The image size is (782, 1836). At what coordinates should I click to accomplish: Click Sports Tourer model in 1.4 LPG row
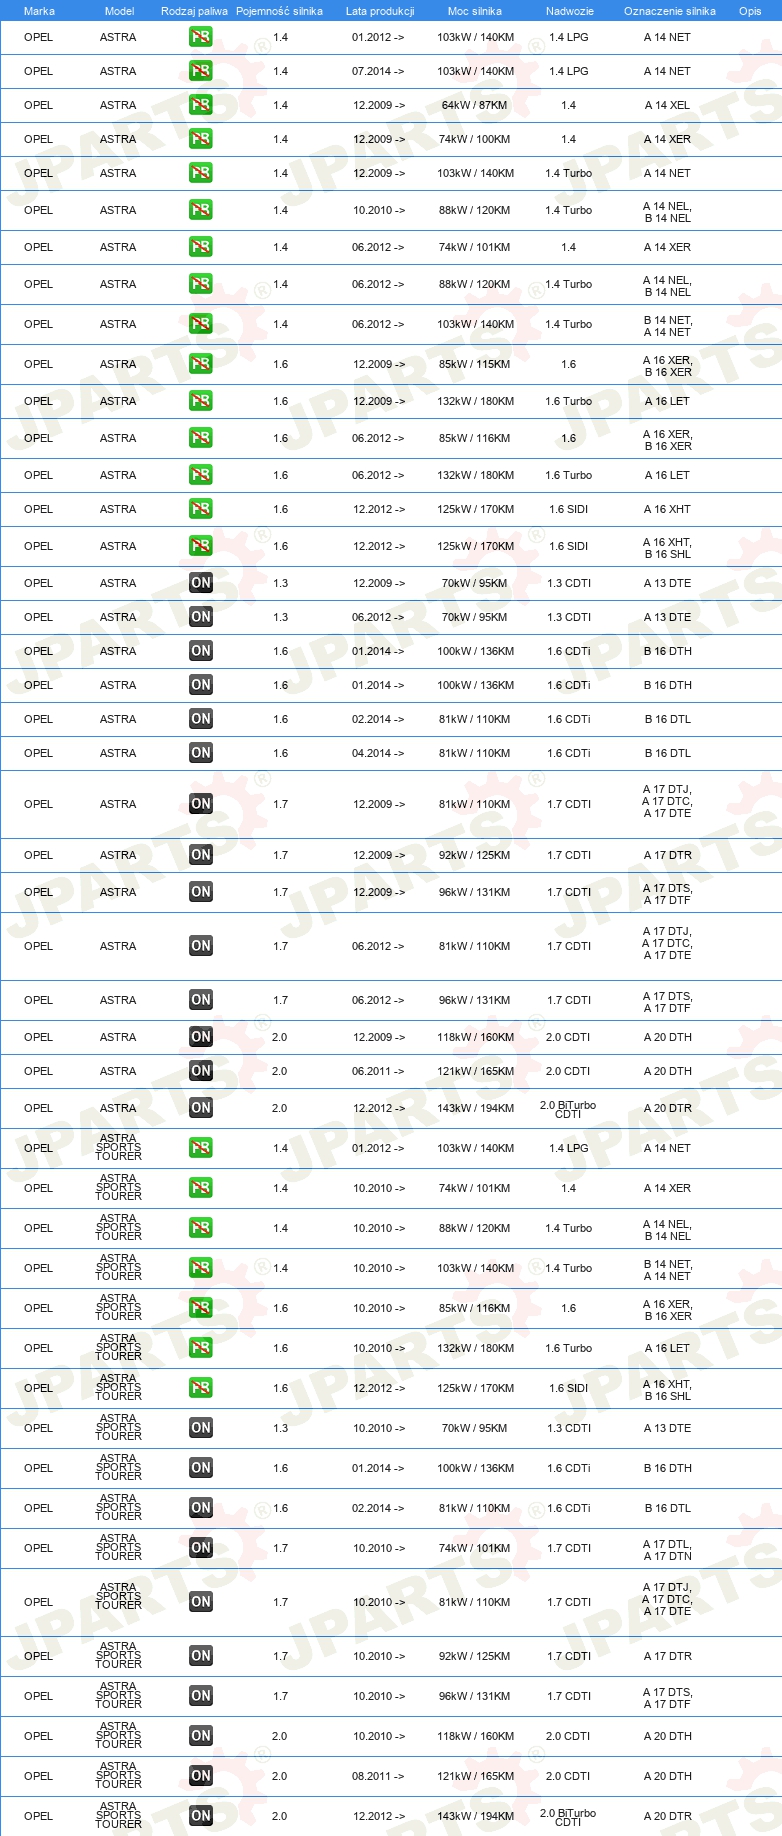[118, 1147]
